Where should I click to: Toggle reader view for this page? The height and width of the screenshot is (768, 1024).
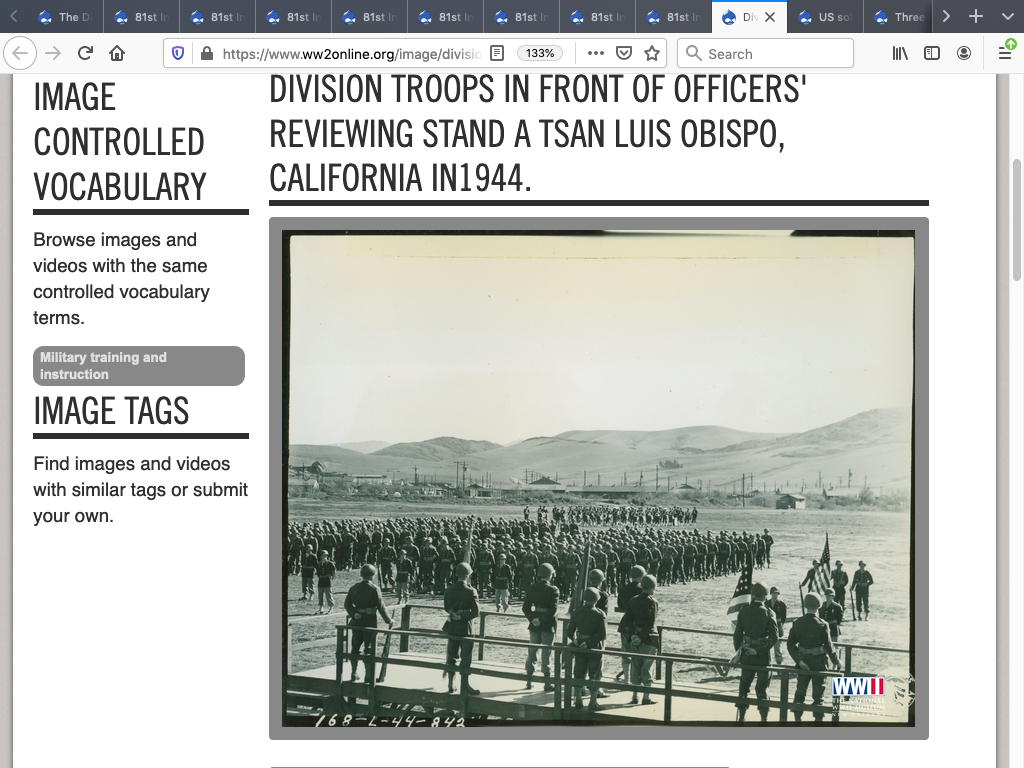[497, 54]
